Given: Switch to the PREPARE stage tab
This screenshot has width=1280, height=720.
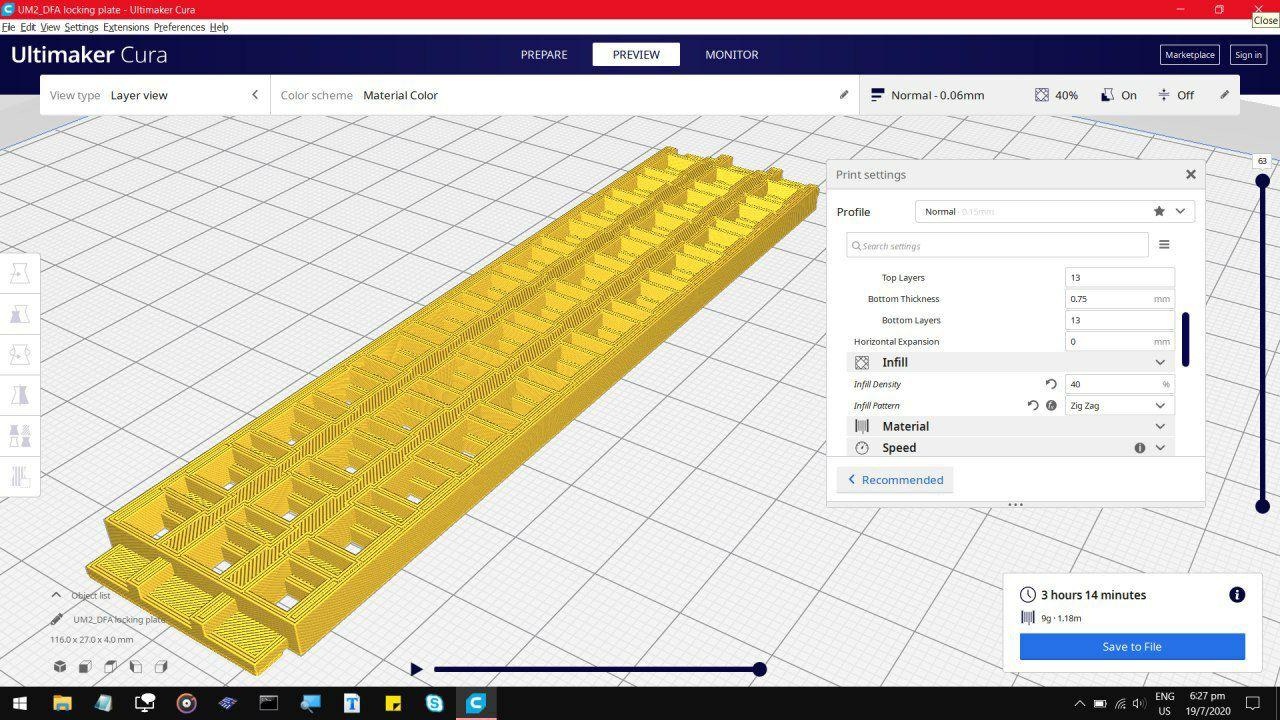Looking at the screenshot, I should click(x=544, y=55).
